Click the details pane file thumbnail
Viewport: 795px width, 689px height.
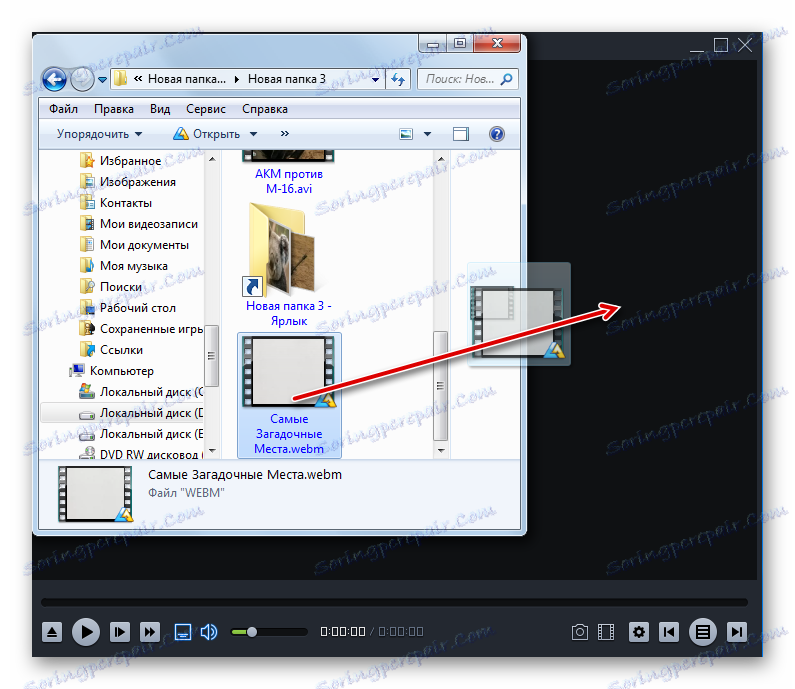point(95,494)
